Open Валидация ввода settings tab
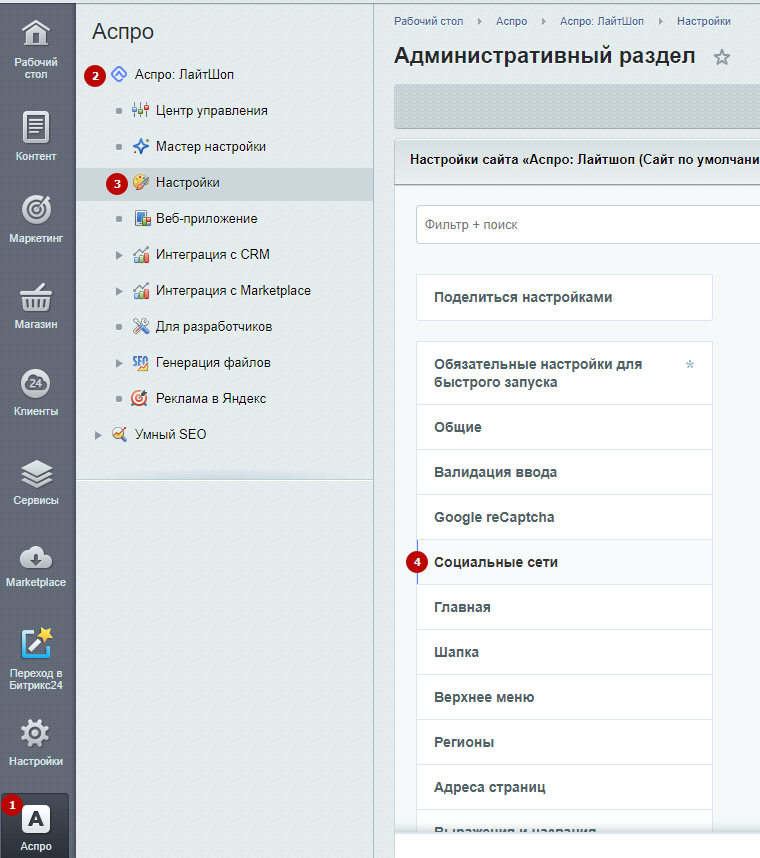This screenshot has width=760, height=858. pyautogui.click(x=564, y=472)
